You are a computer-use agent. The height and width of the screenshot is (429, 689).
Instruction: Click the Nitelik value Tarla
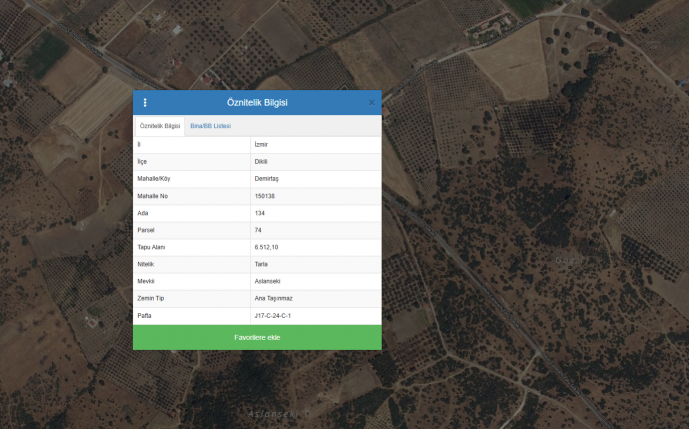tap(261, 264)
